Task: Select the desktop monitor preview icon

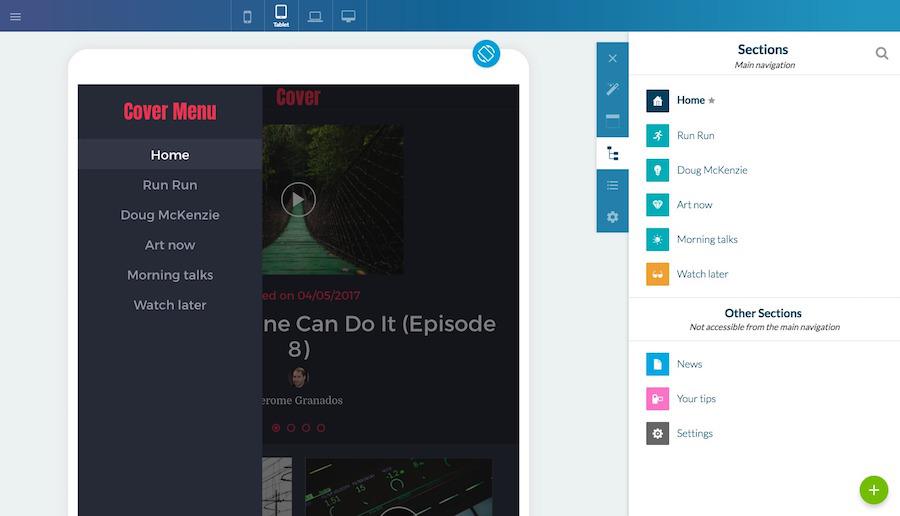Action: [x=349, y=16]
